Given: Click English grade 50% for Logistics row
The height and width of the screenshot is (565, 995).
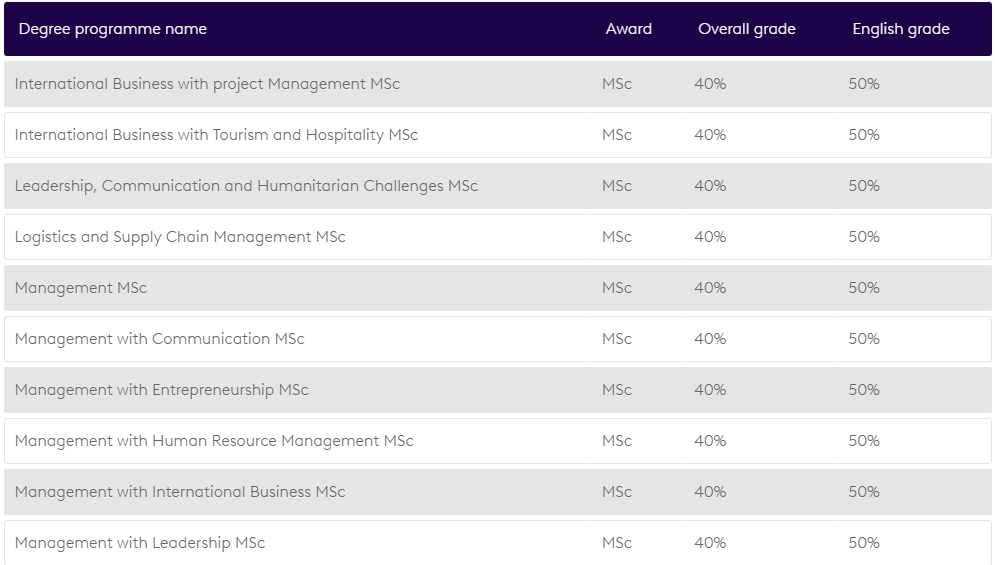Looking at the screenshot, I should click(x=864, y=237).
